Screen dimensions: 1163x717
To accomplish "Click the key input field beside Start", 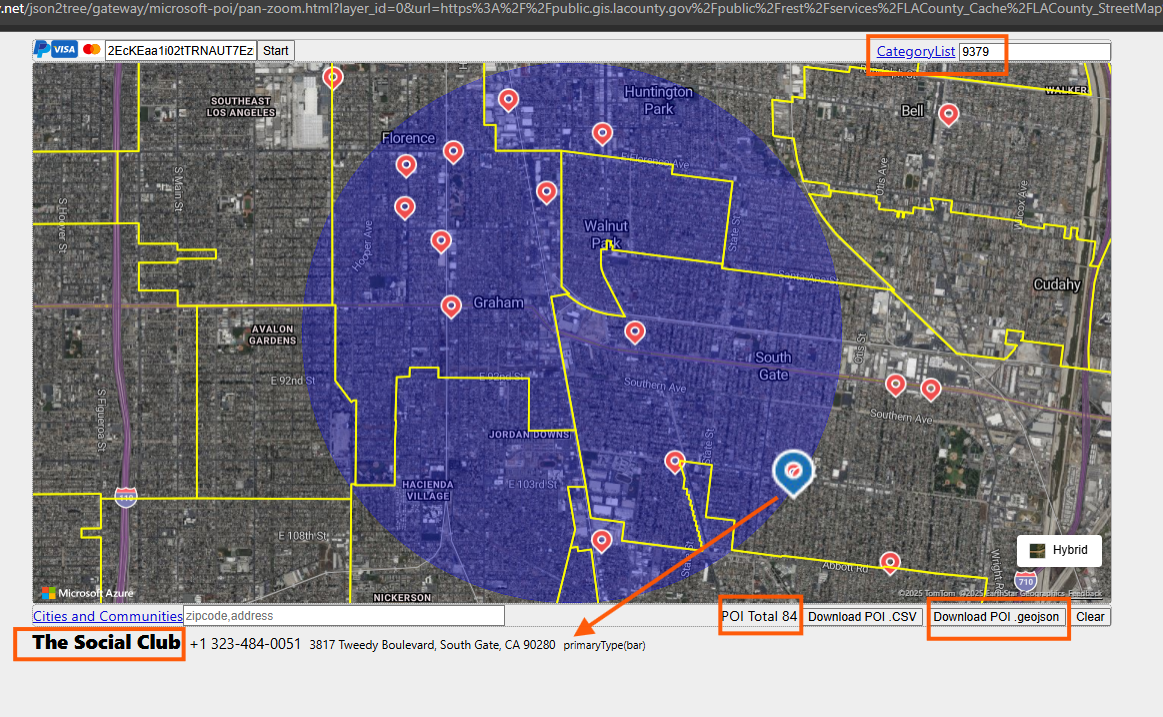I will 180,50.
